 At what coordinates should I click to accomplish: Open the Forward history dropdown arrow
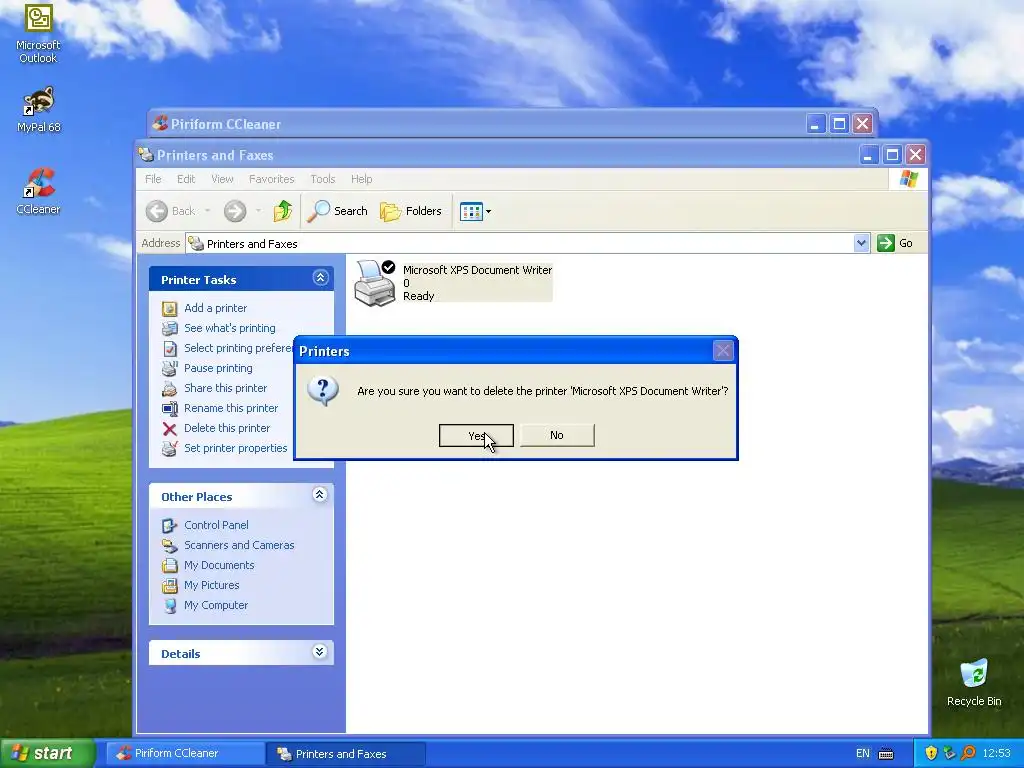coord(258,211)
